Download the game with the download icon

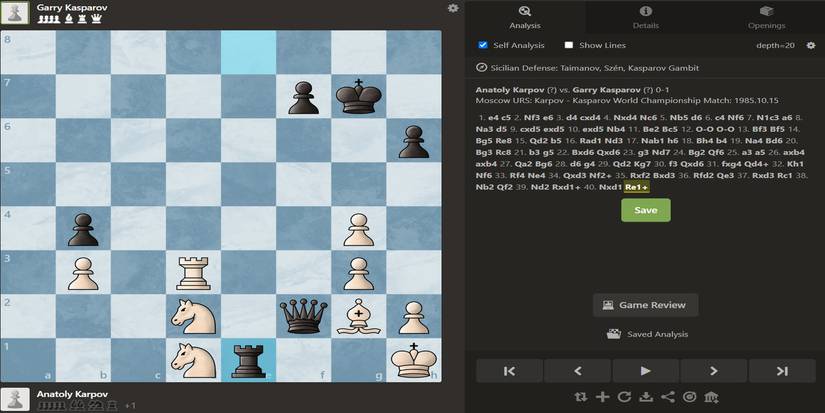point(646,397)
